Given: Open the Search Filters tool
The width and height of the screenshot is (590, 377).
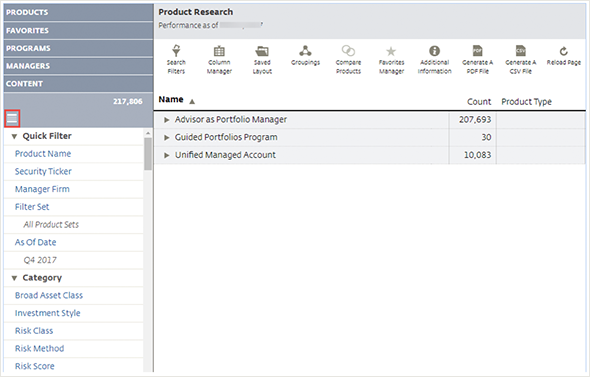Looking at the screenshot, I should click(176, 59).
